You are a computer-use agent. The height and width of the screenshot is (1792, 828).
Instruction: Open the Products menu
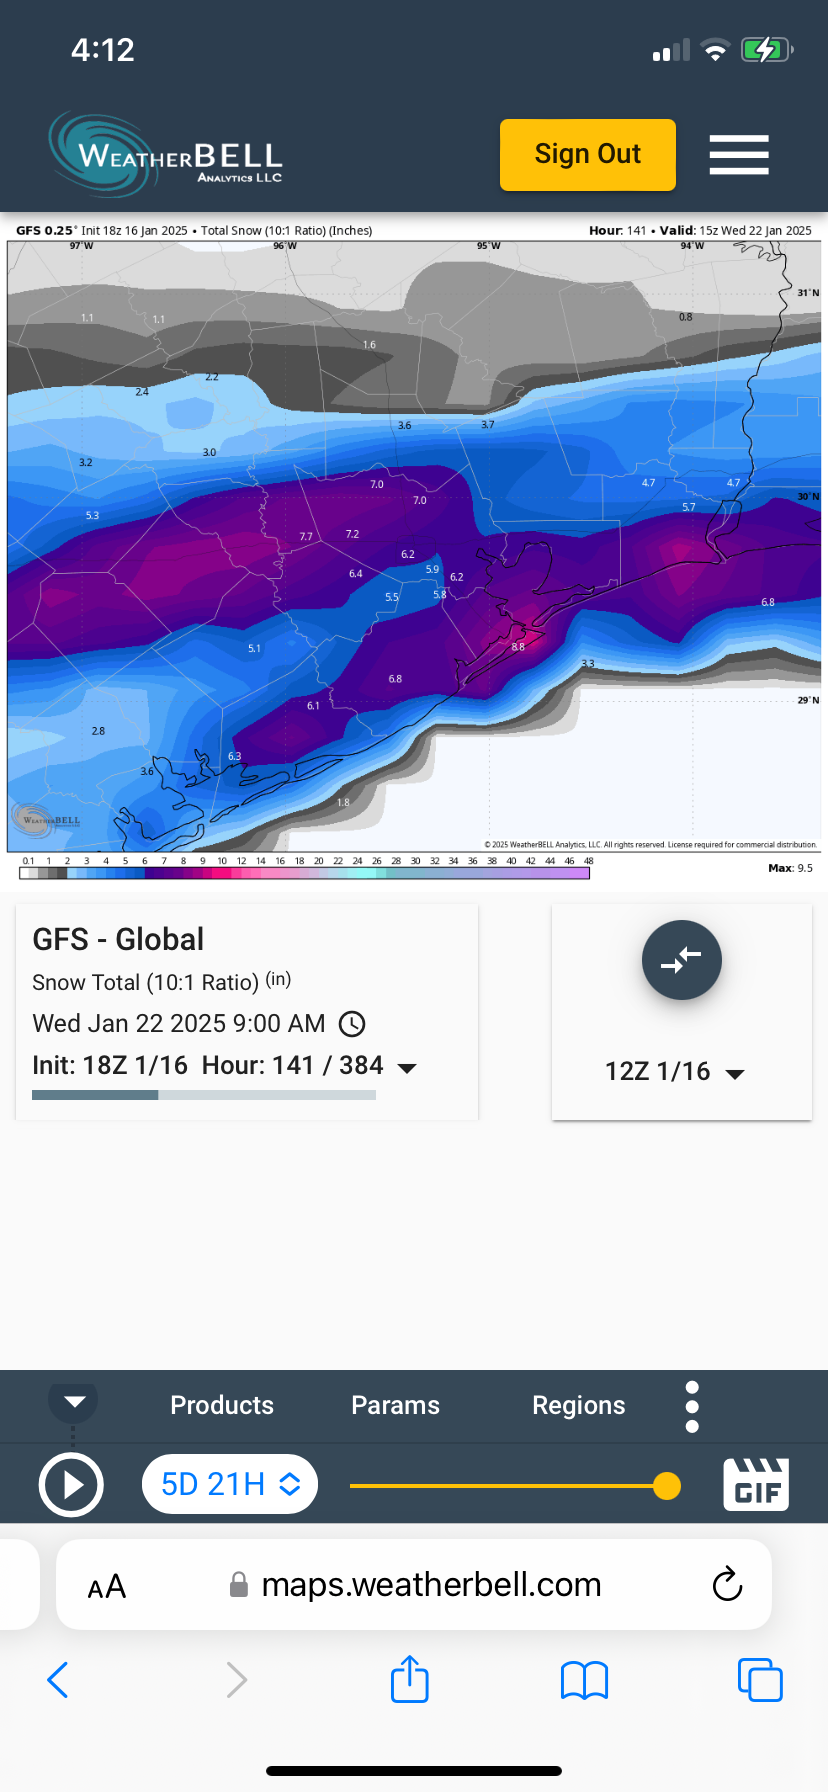click(x=222, y=1405)
